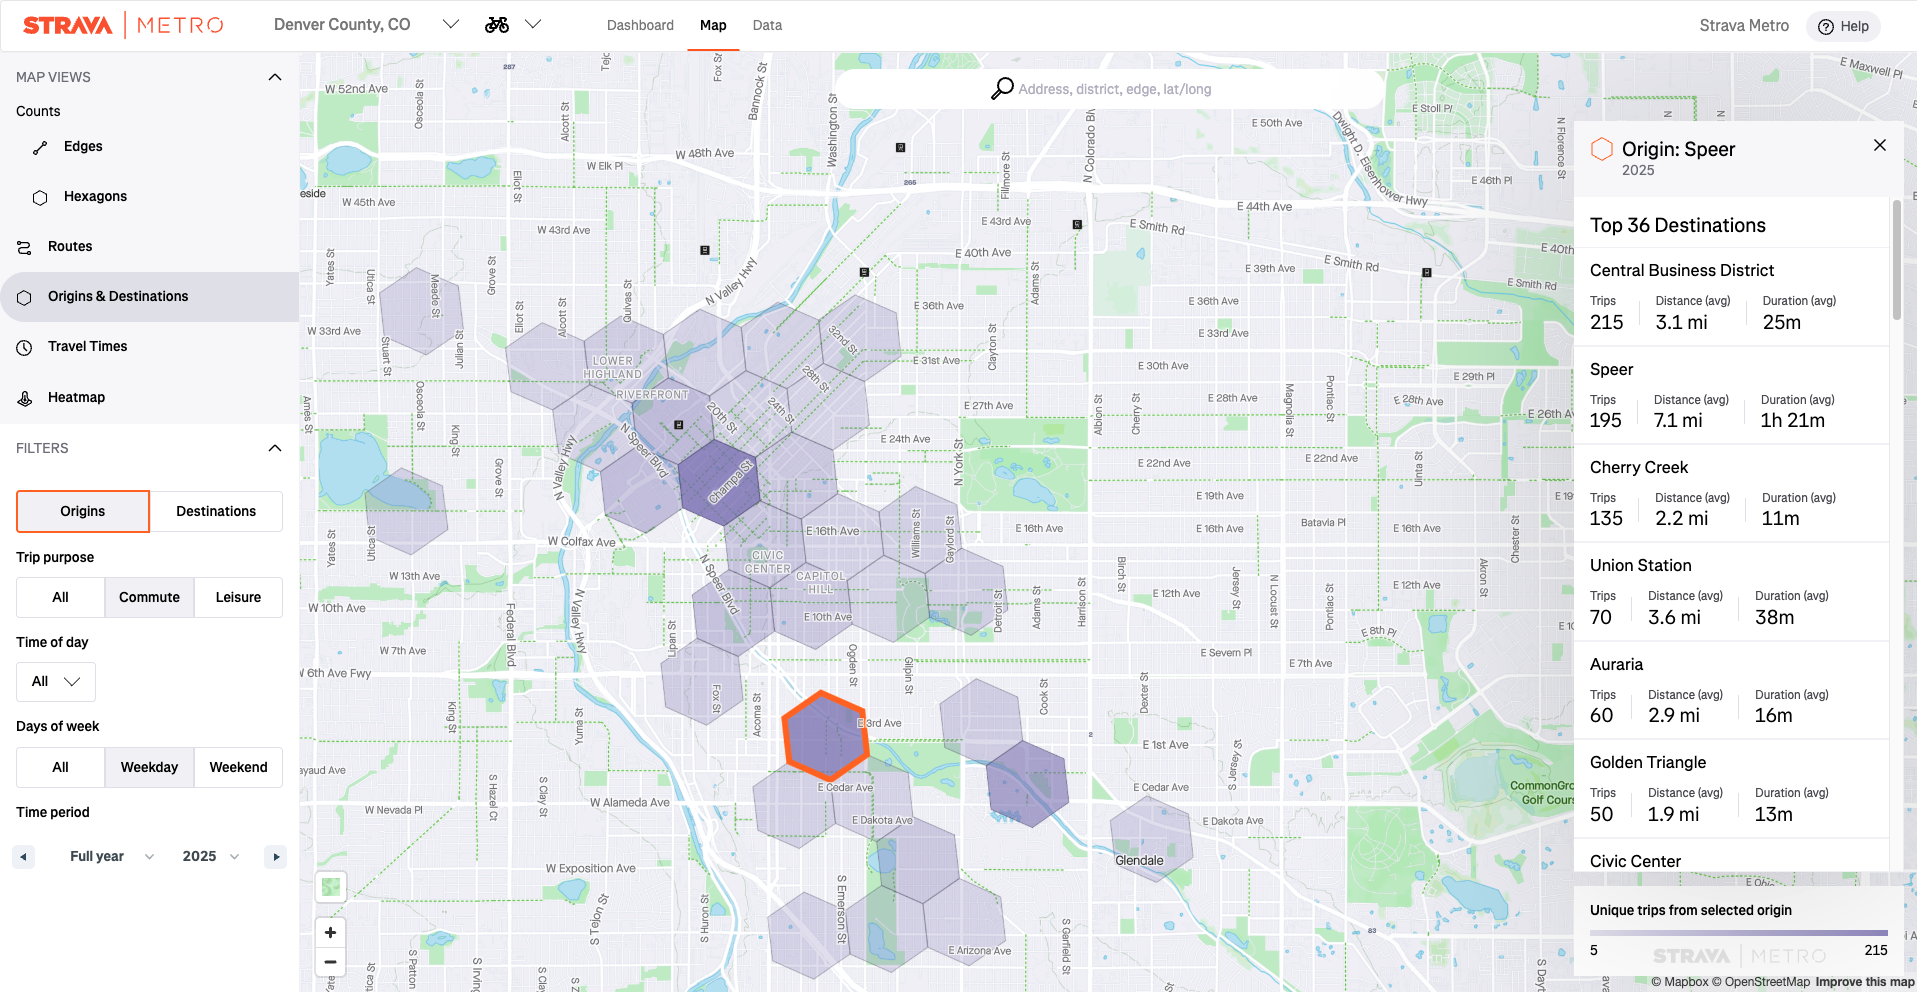This screenshot has height=992, width=1917.
Task: Collapse the Map Views section
Action: tap(275, 77)
